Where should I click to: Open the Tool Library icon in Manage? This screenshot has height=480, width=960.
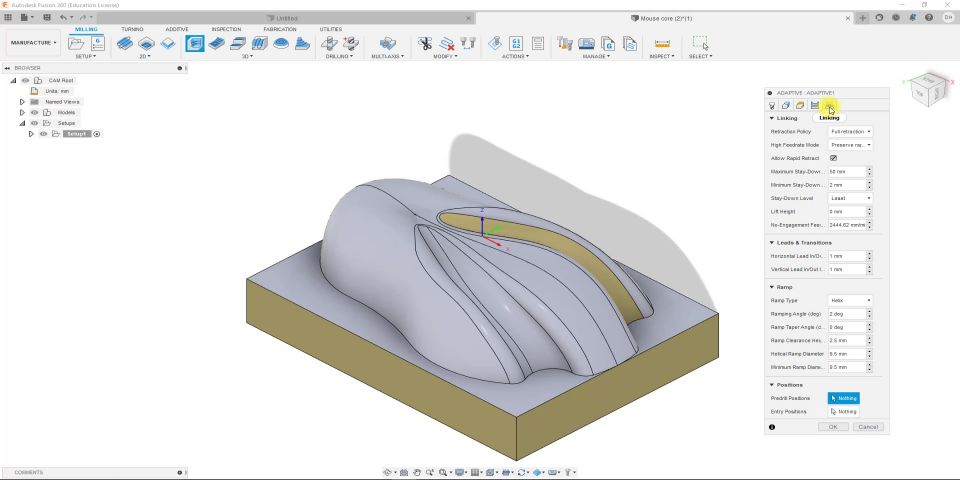pyautogui.click(x=566, y=44)
